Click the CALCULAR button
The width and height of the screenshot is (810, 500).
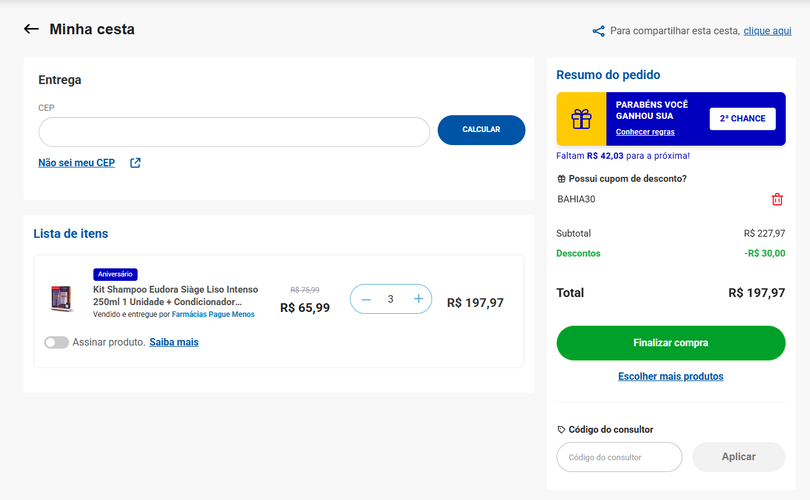[x=481, y=130]
